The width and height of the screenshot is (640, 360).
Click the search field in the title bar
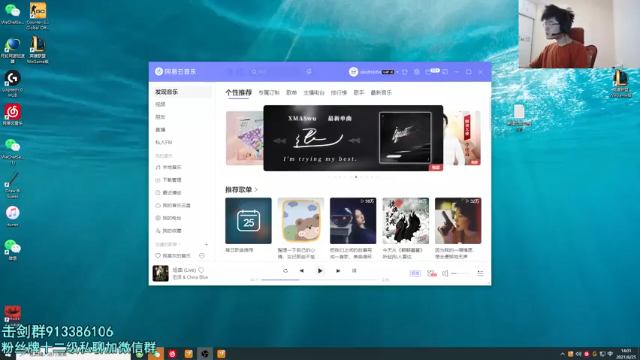pyautogui.click(x=276, y=72)
